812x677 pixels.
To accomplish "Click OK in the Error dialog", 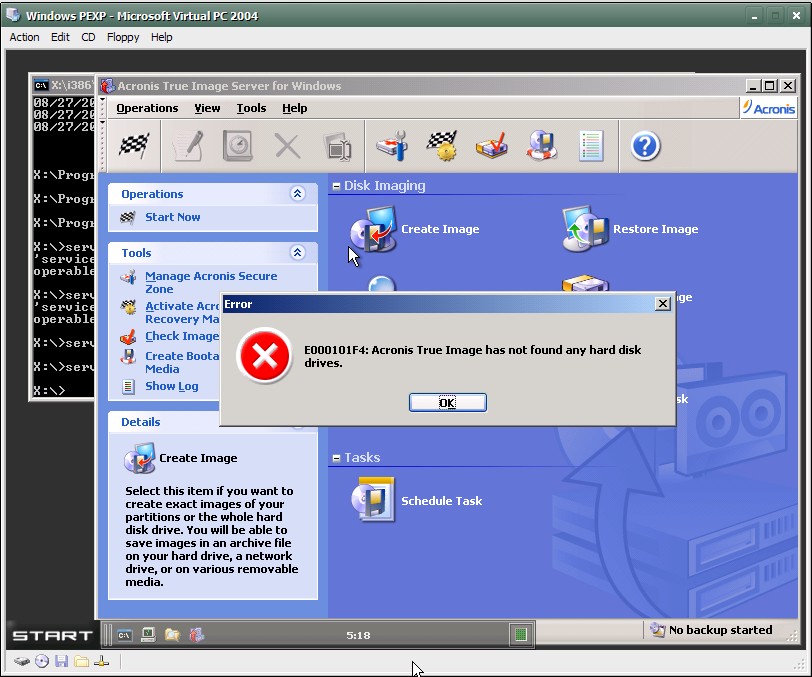I will click(447, 402).
